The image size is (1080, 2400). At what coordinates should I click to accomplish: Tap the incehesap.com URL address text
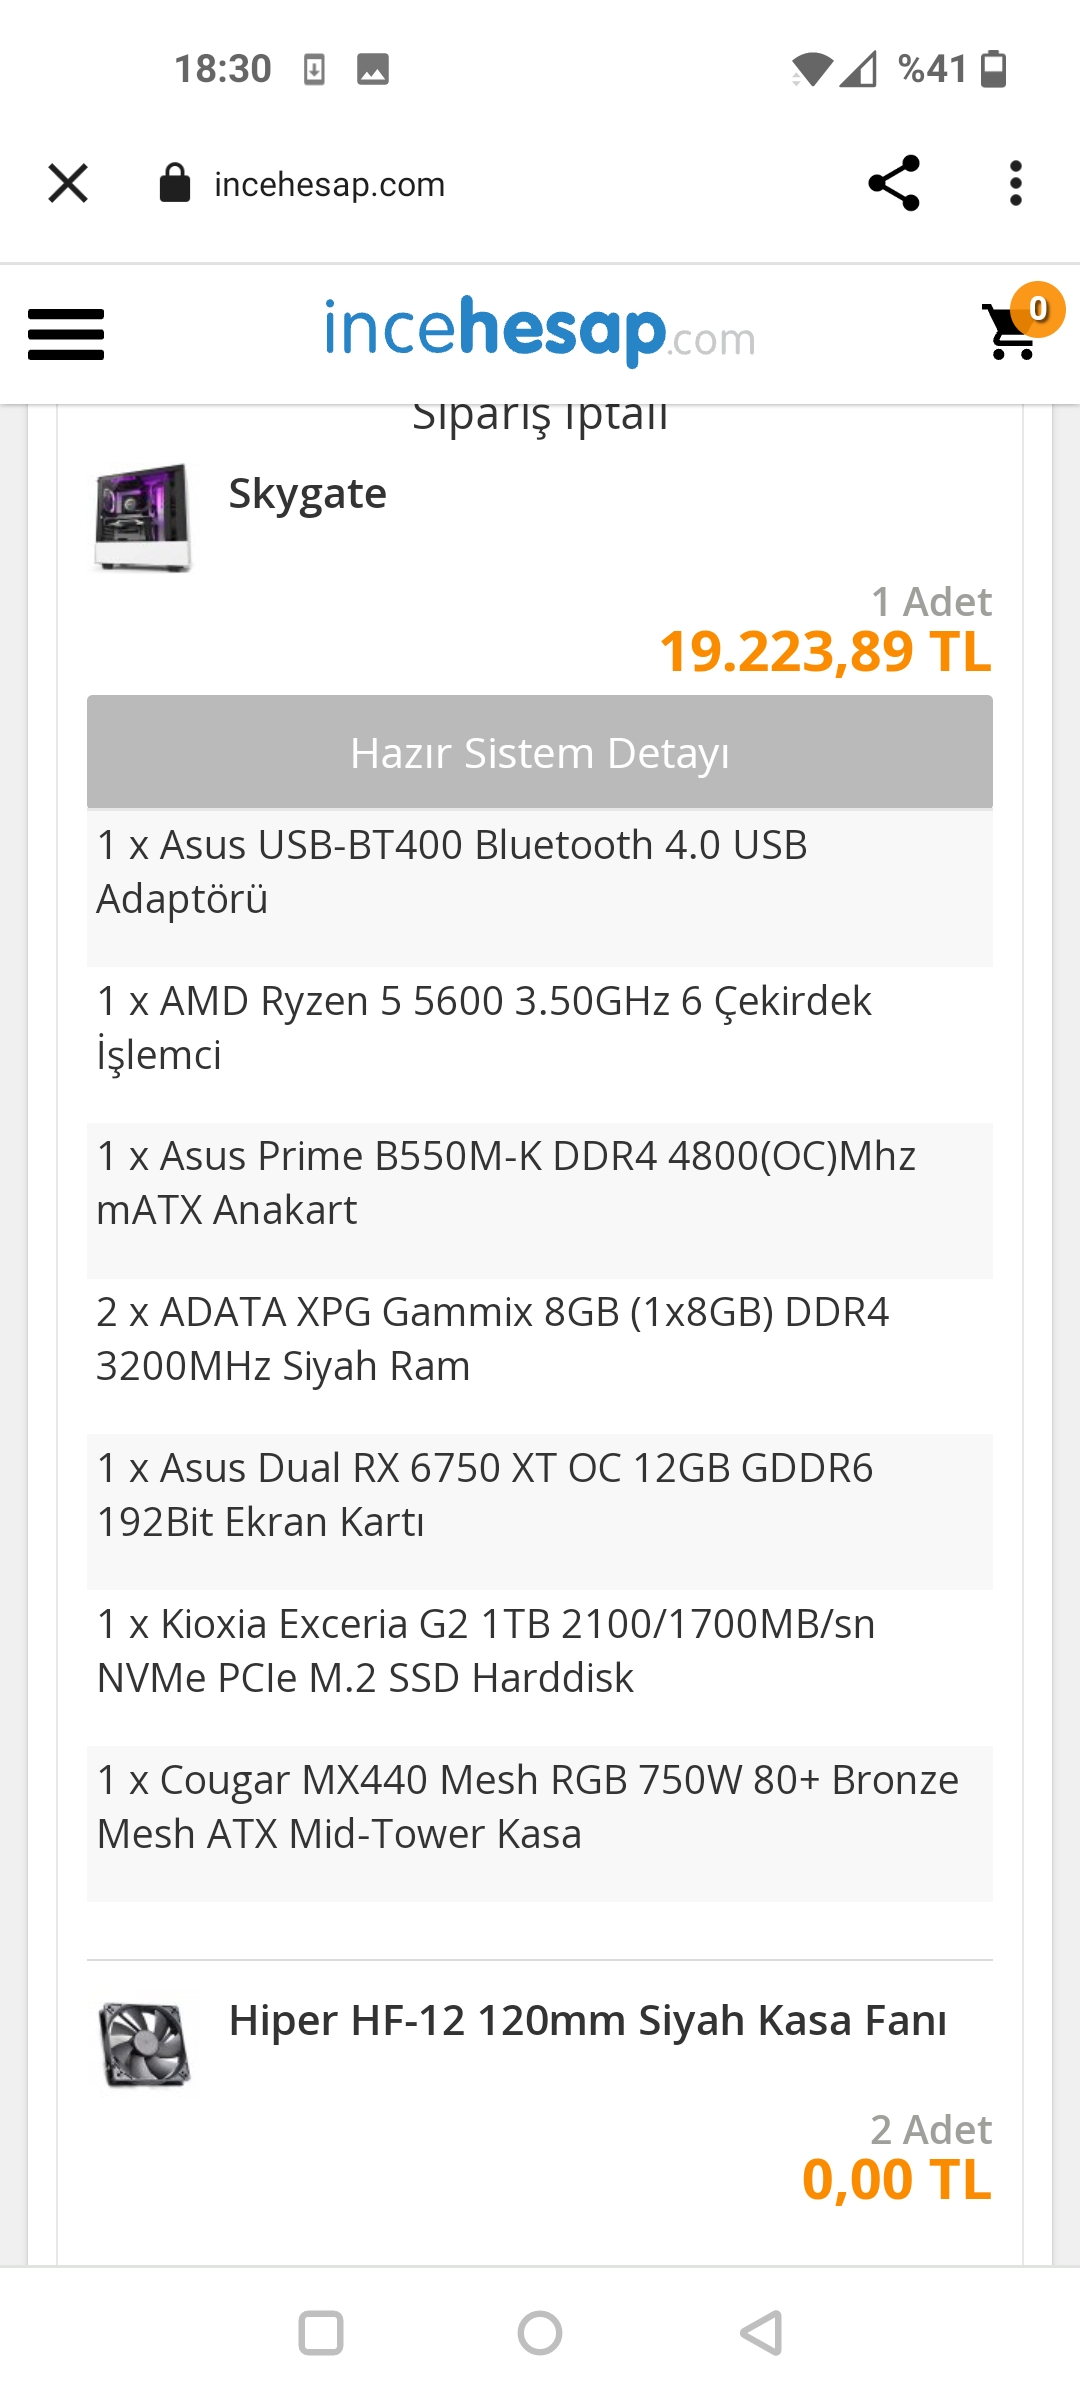coord(330,184)
